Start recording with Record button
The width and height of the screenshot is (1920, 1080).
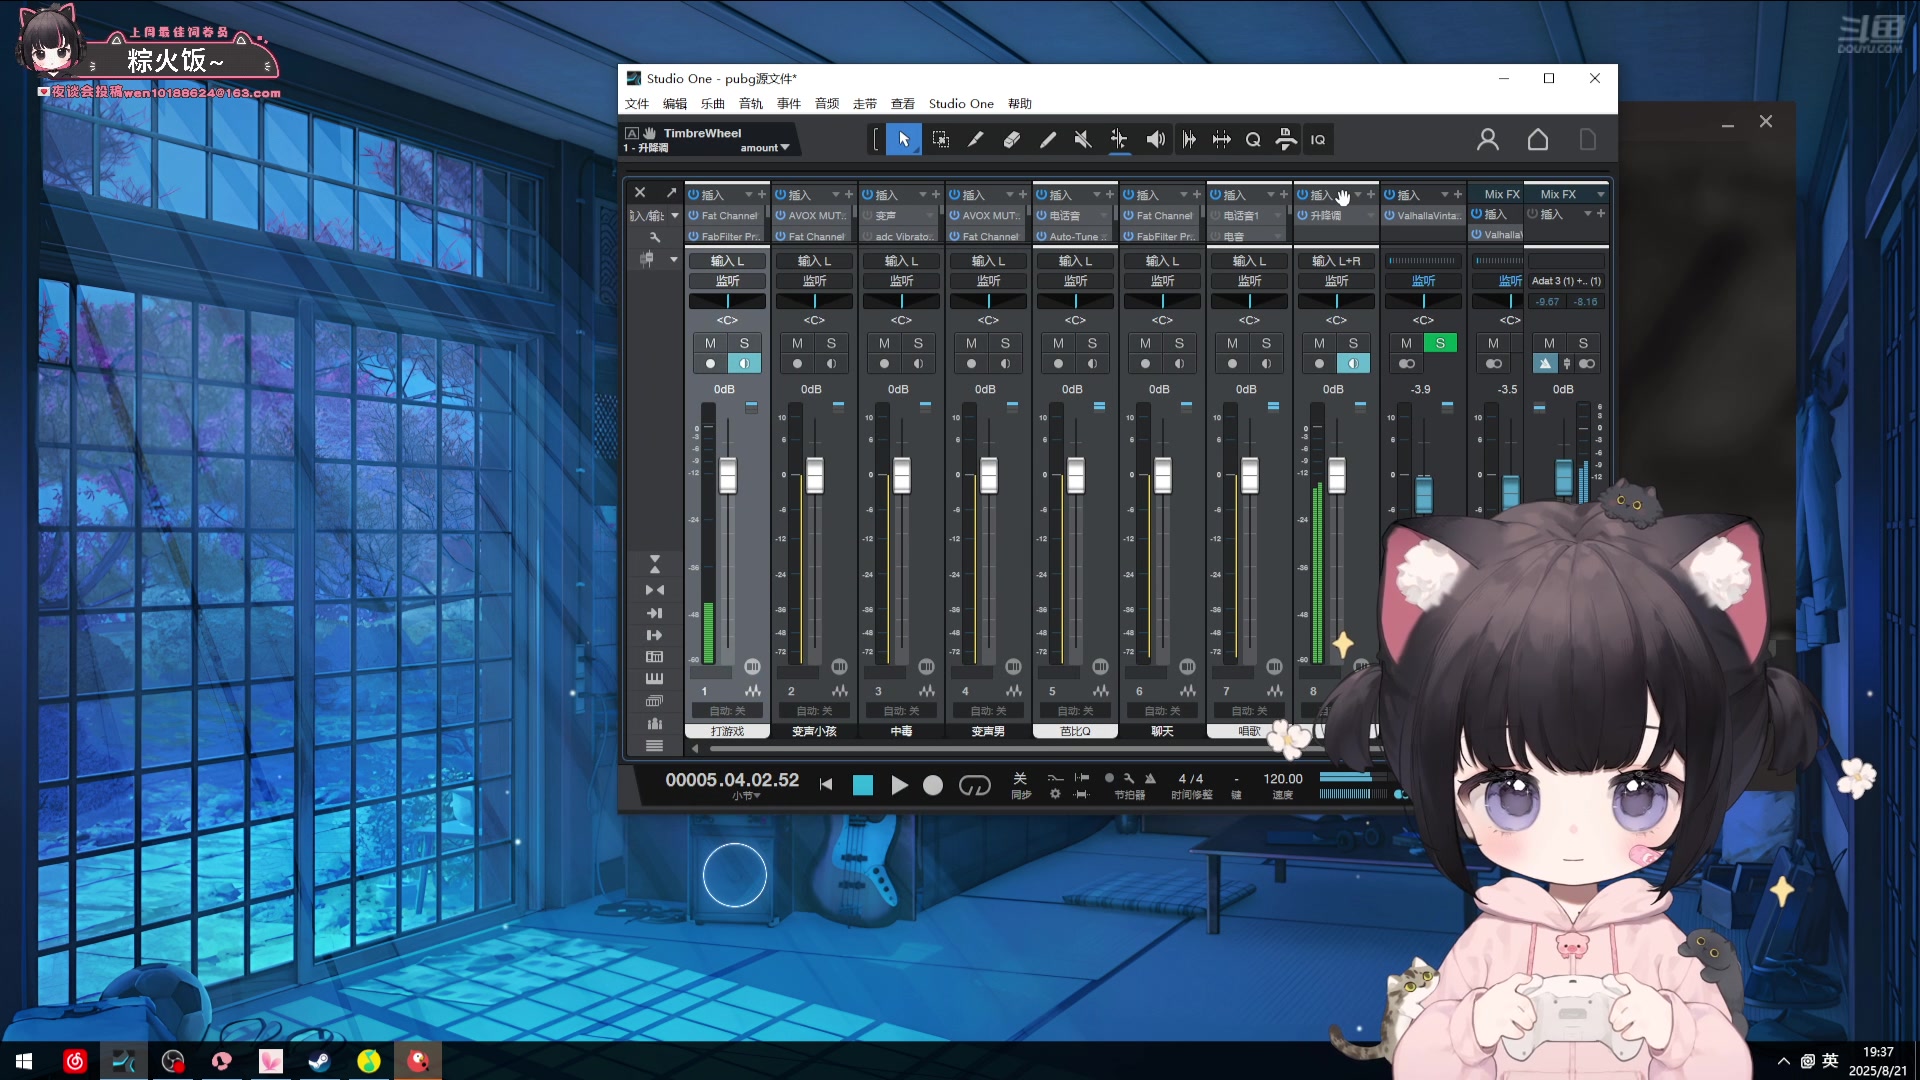933,785
